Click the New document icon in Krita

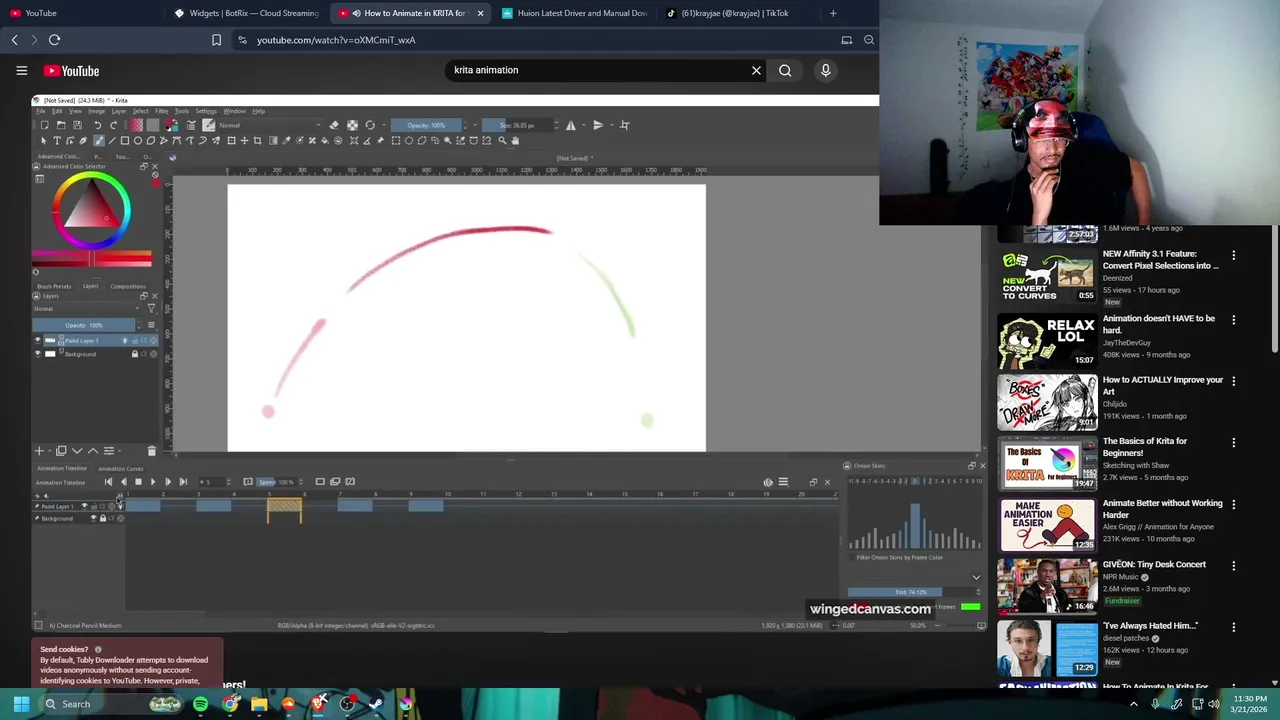(x=44, y=125)
